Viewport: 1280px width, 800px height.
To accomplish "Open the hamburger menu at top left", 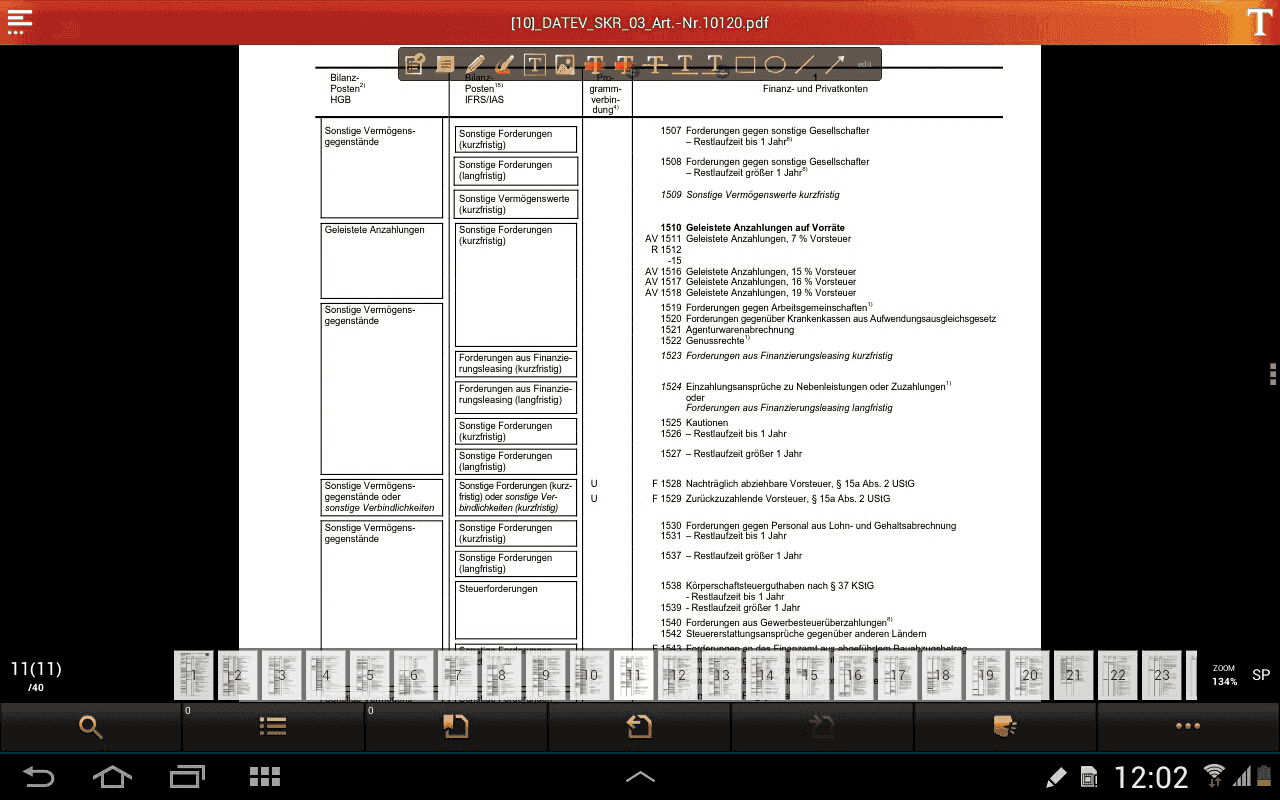I will coord(19,22).
